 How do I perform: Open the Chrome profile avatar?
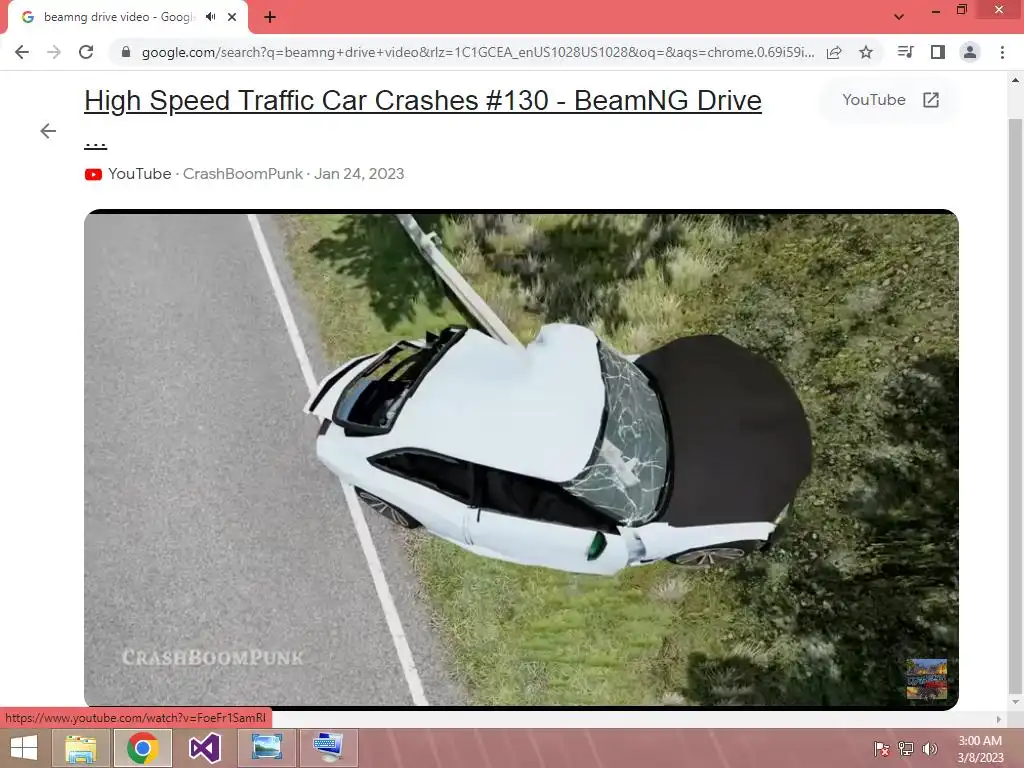970,52
